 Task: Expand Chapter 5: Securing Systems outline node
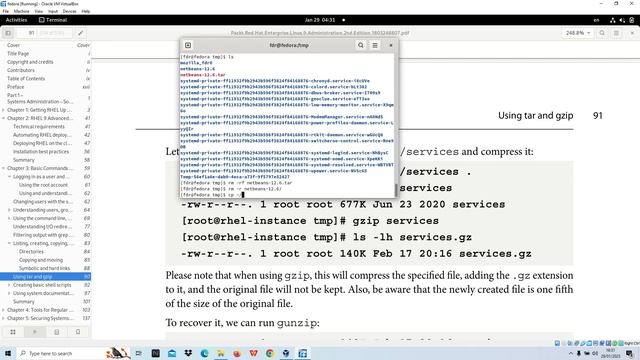3,318
